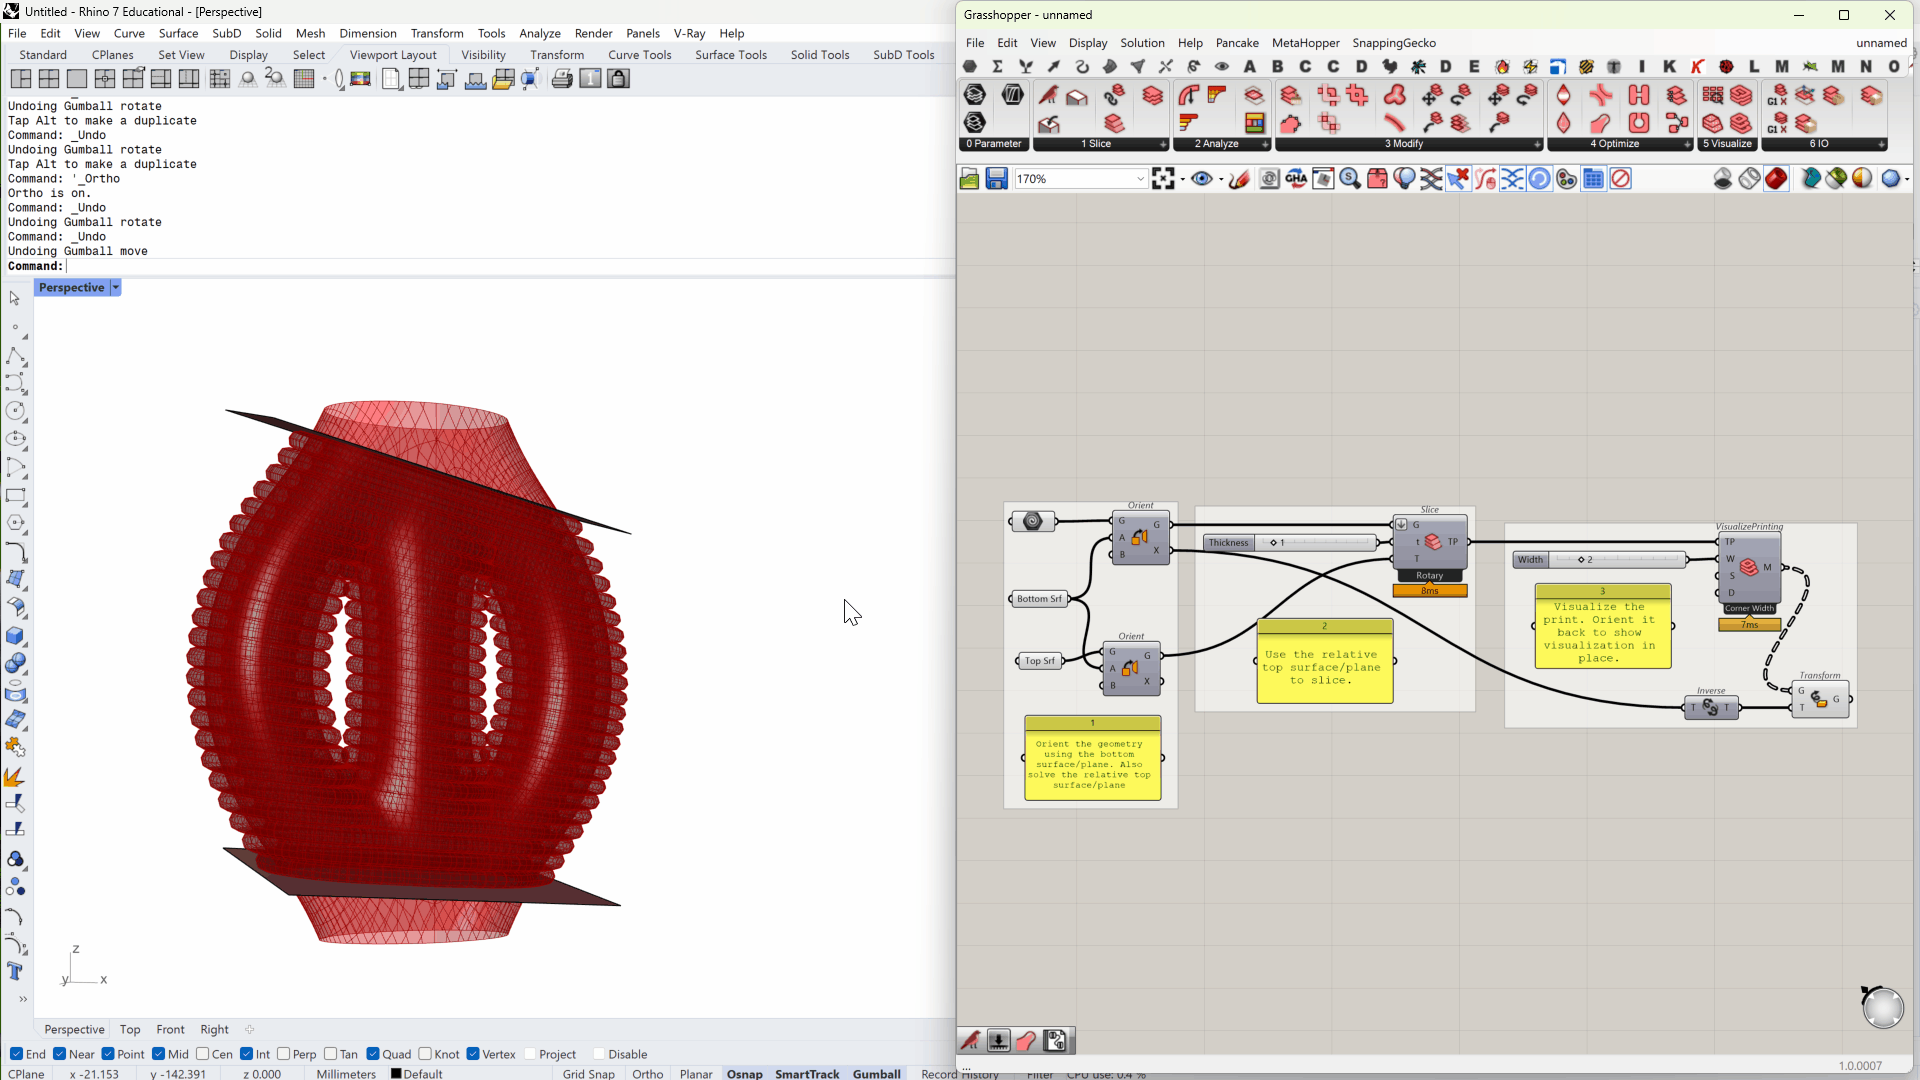Image resolution: width=1920 pixels, height=1080 pixels.
Task: Click the red shaded preview icon
Action: point(1776,179)
